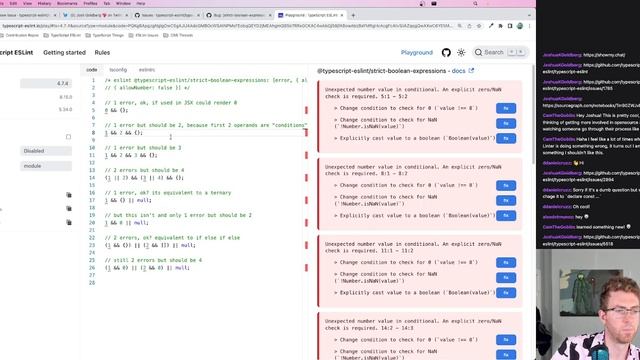Open the TypeScript Things bookmark folder
Viewport: 640px width, 360px height.
pyautogui.click(x=104, y=35)
